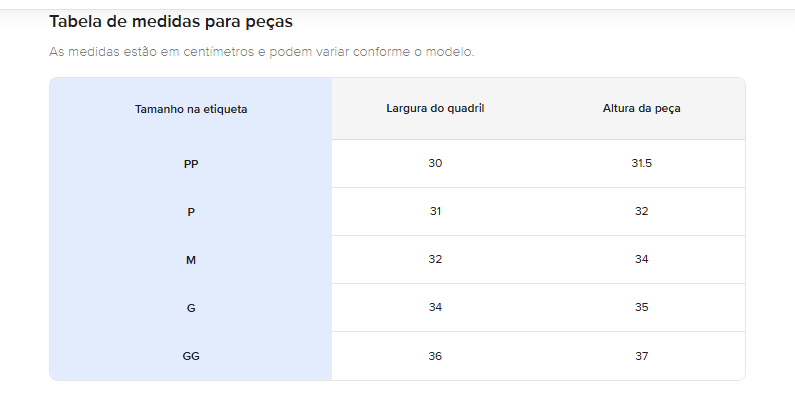Select the 'Largura do quadril' column header
Screen dimensions: 795x410
[x=435, y=108]
